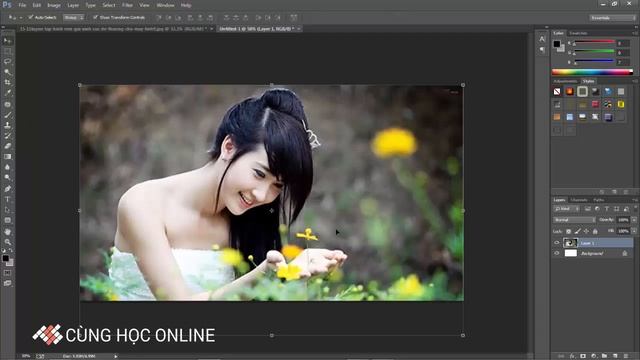Select the Lasso tool
The width and height of the screenshot is (640, 360).
click(7, 62)
